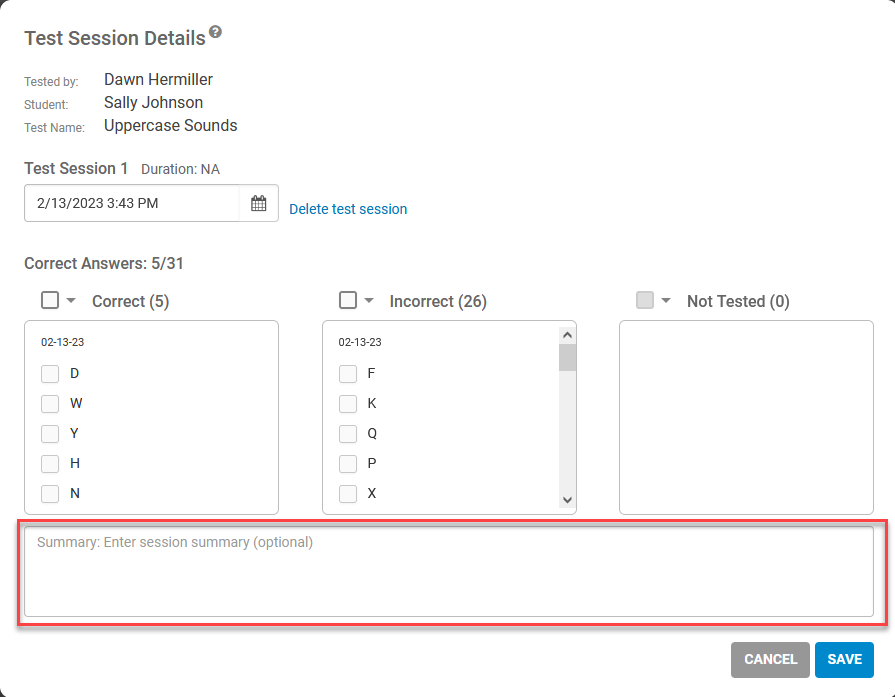Image resolution: width=895 pixels, height=697 pixels.
Task: Open the calendar date picker icon
Action: pyautogui.click(x=259, y=203)
